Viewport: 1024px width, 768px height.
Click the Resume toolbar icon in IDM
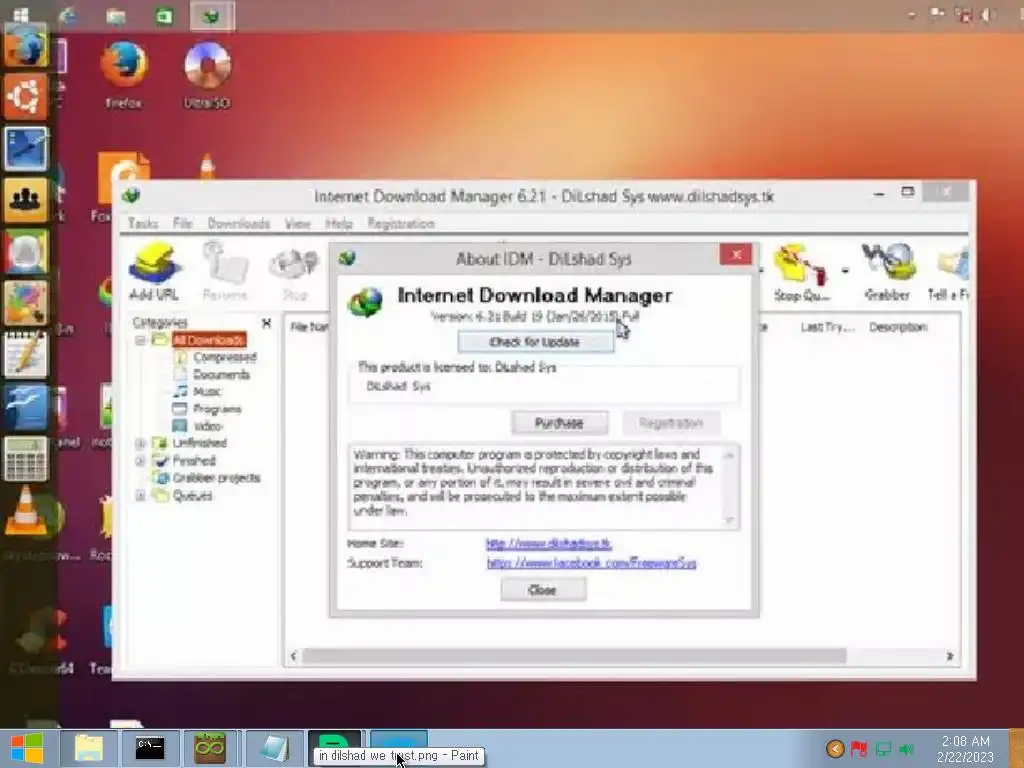pos(225,271)
